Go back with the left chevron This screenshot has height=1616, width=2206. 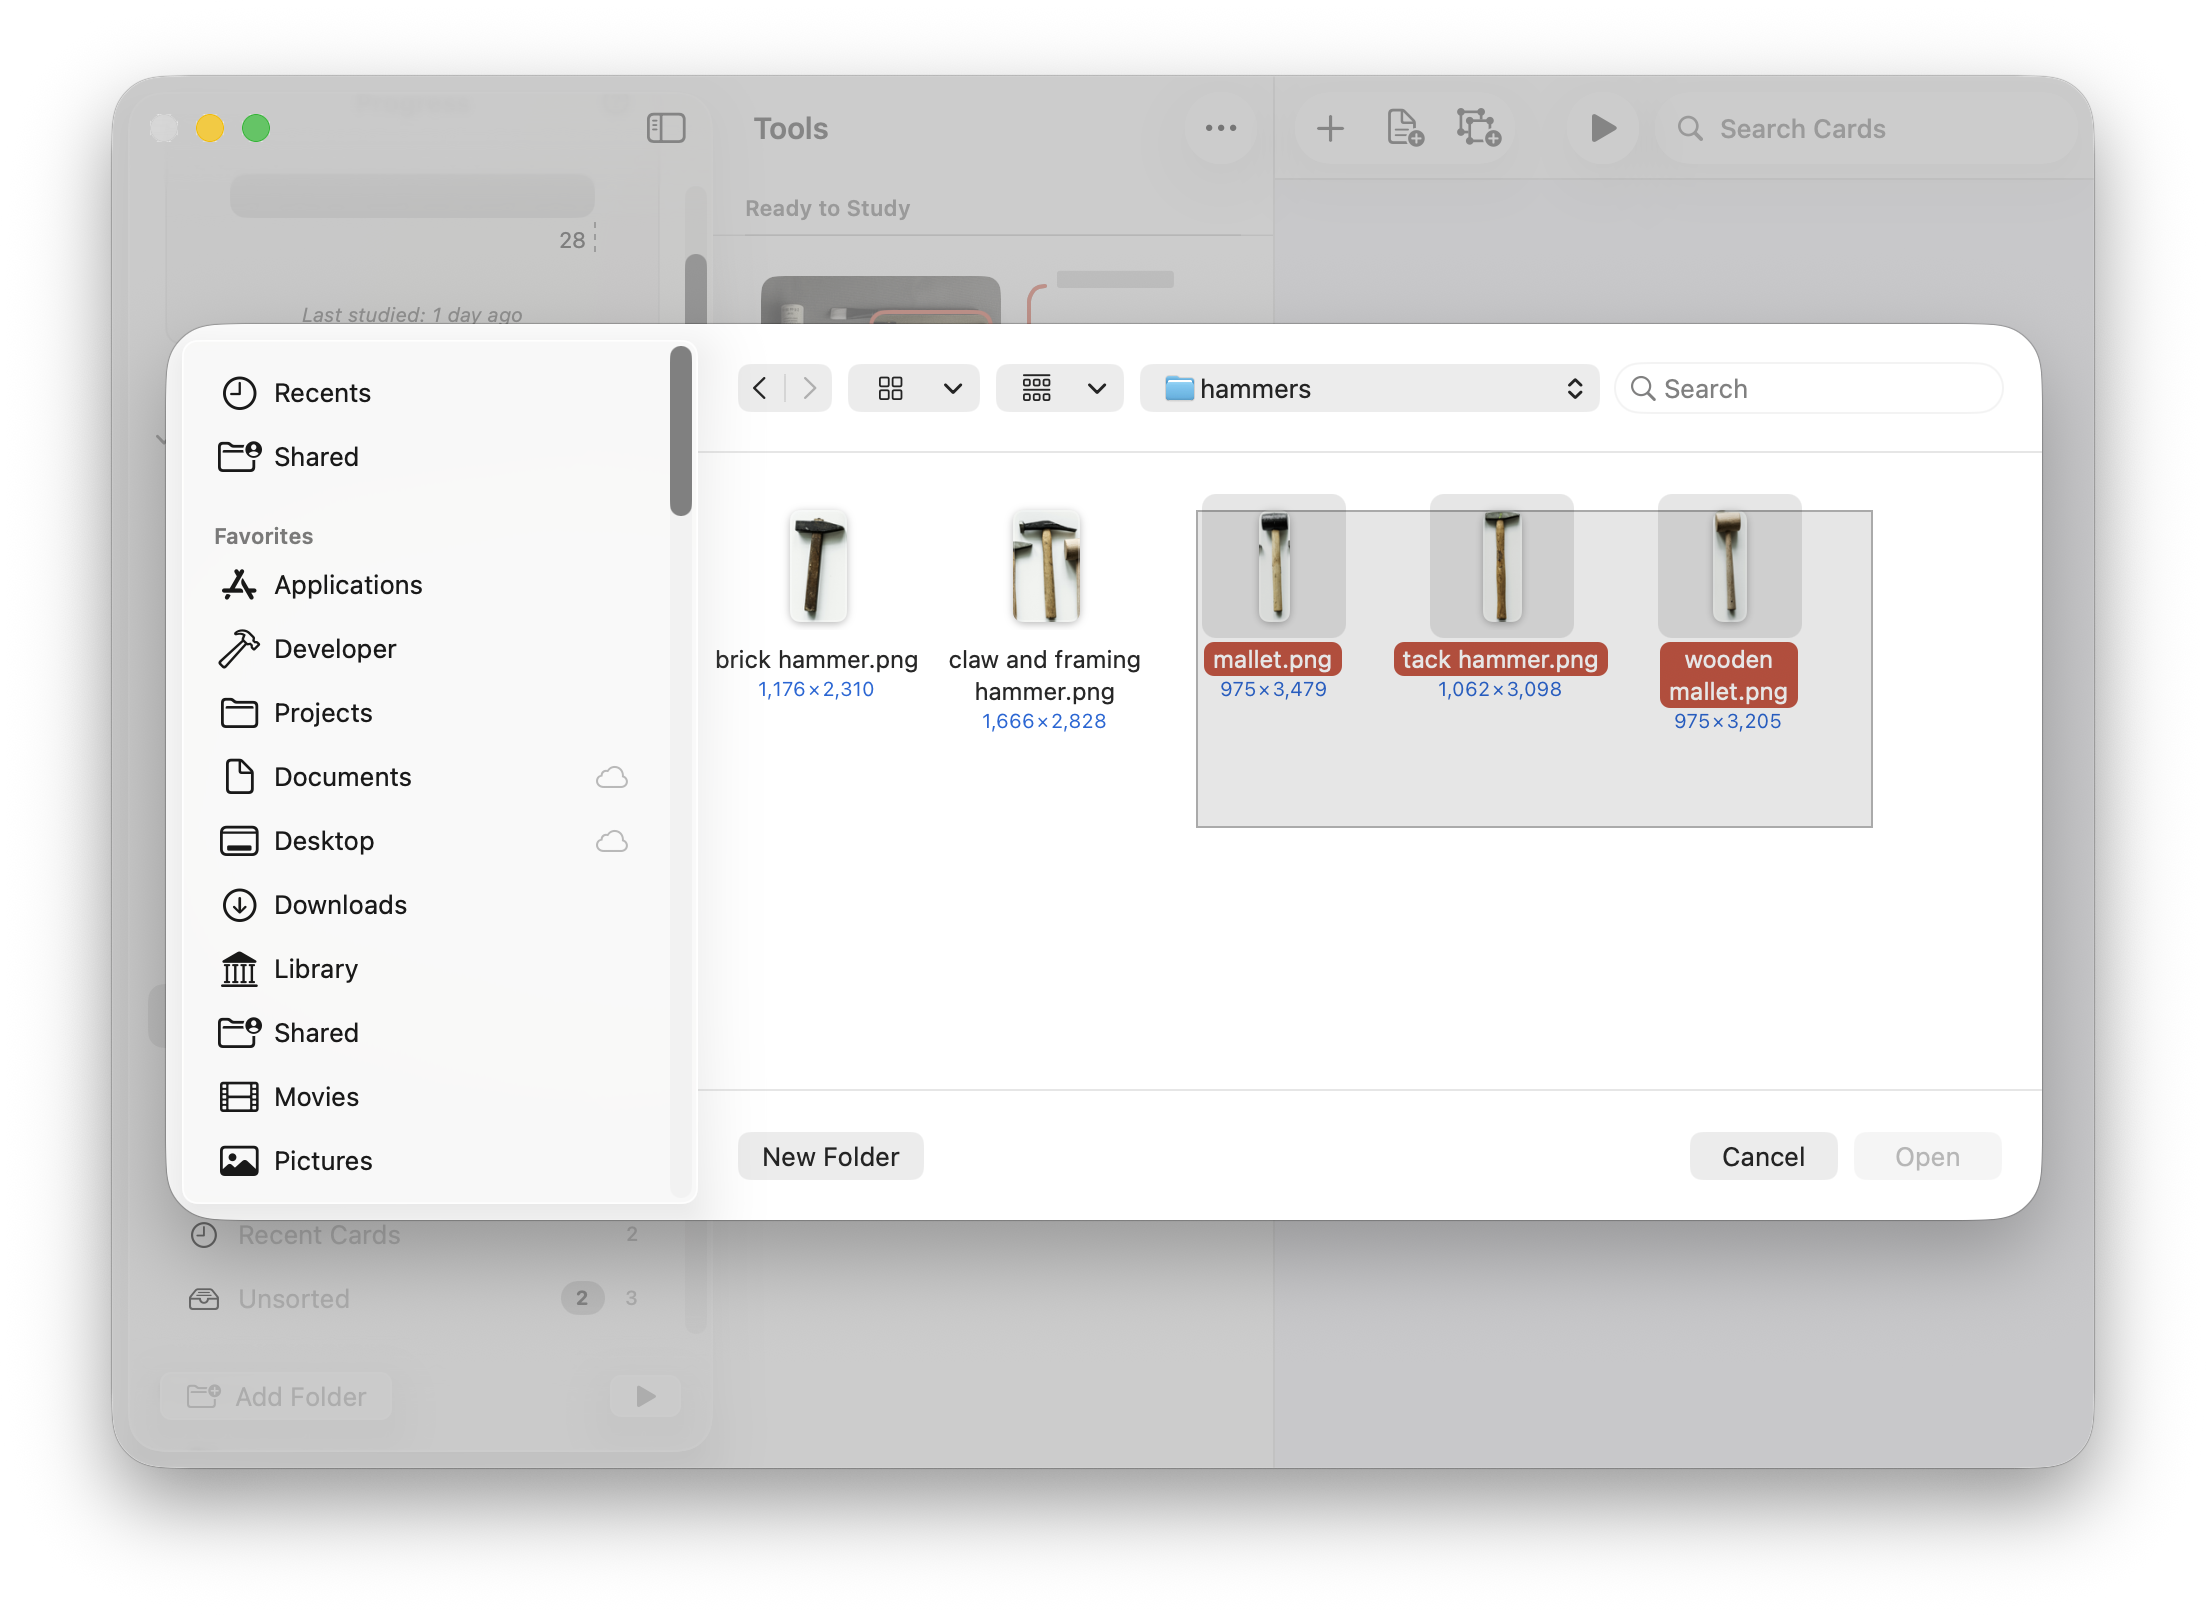[x=760, y=388]
